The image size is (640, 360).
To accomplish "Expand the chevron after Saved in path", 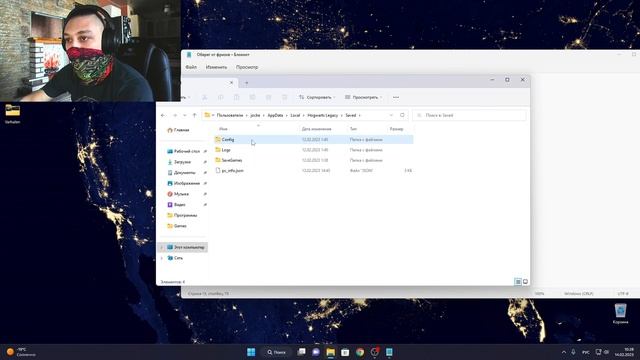I will pyautogui.click(x=360, y=116).
